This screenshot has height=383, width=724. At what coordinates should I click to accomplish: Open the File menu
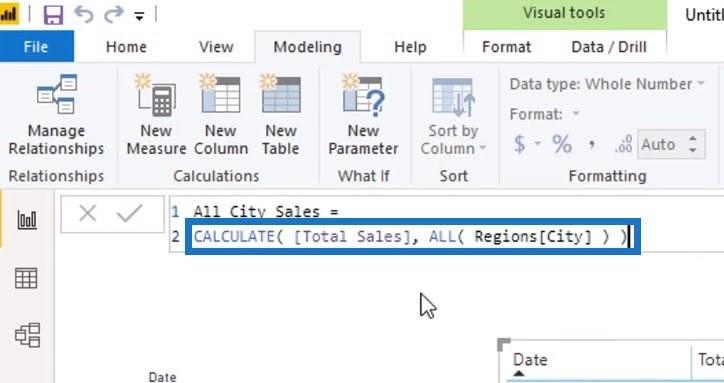coord(36,47)
